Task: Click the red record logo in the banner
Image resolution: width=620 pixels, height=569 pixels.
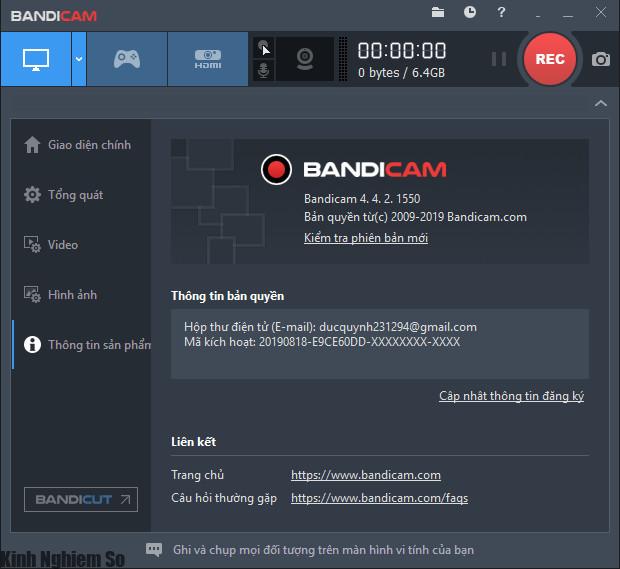Action: point(276,169)
